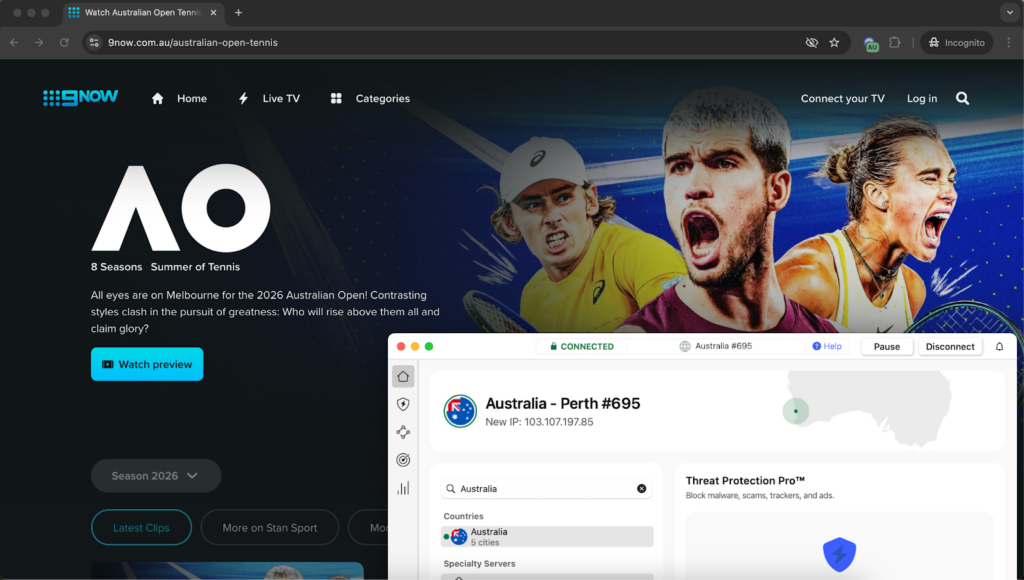Open the statistics bar chart sidebar icon
This screenshot has height=580, width=1024.
(403, 488)
